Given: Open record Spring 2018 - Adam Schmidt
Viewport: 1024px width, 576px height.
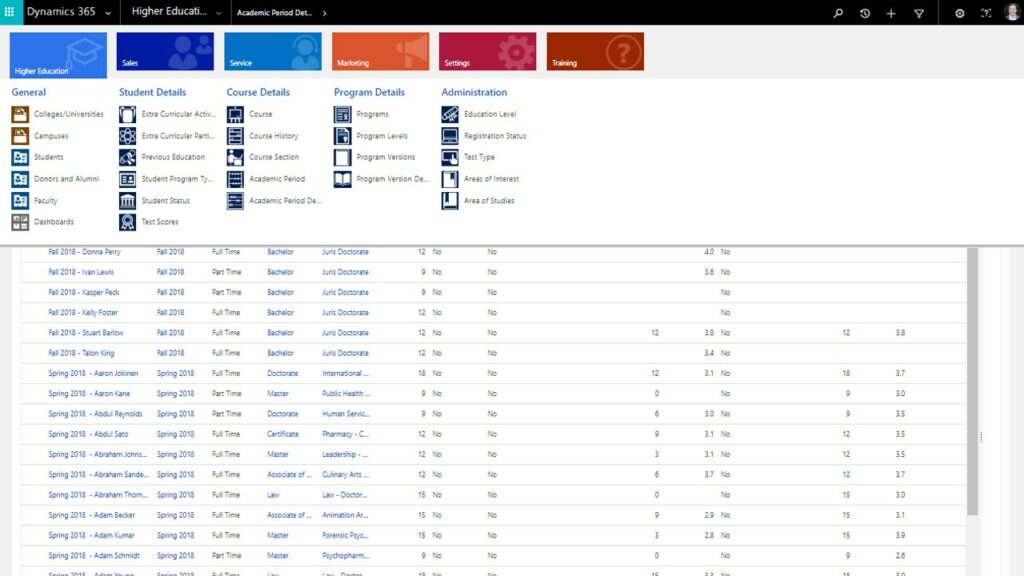Looking at the screenshot, I should [94, 555].
